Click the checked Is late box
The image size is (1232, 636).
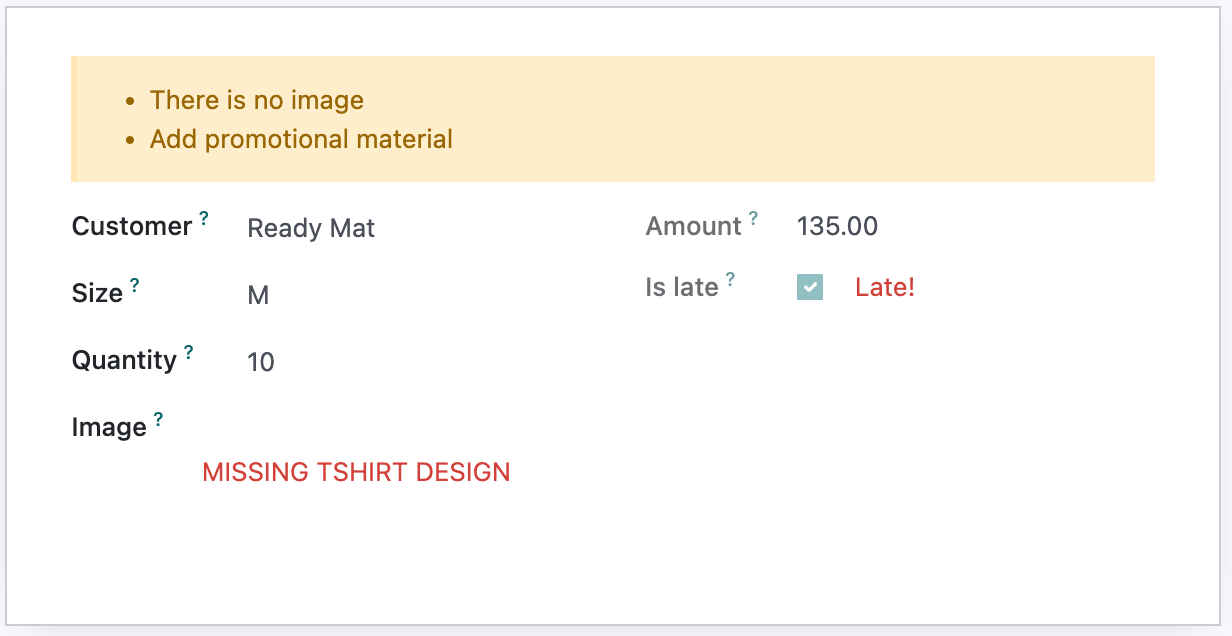tap(809, 287)
